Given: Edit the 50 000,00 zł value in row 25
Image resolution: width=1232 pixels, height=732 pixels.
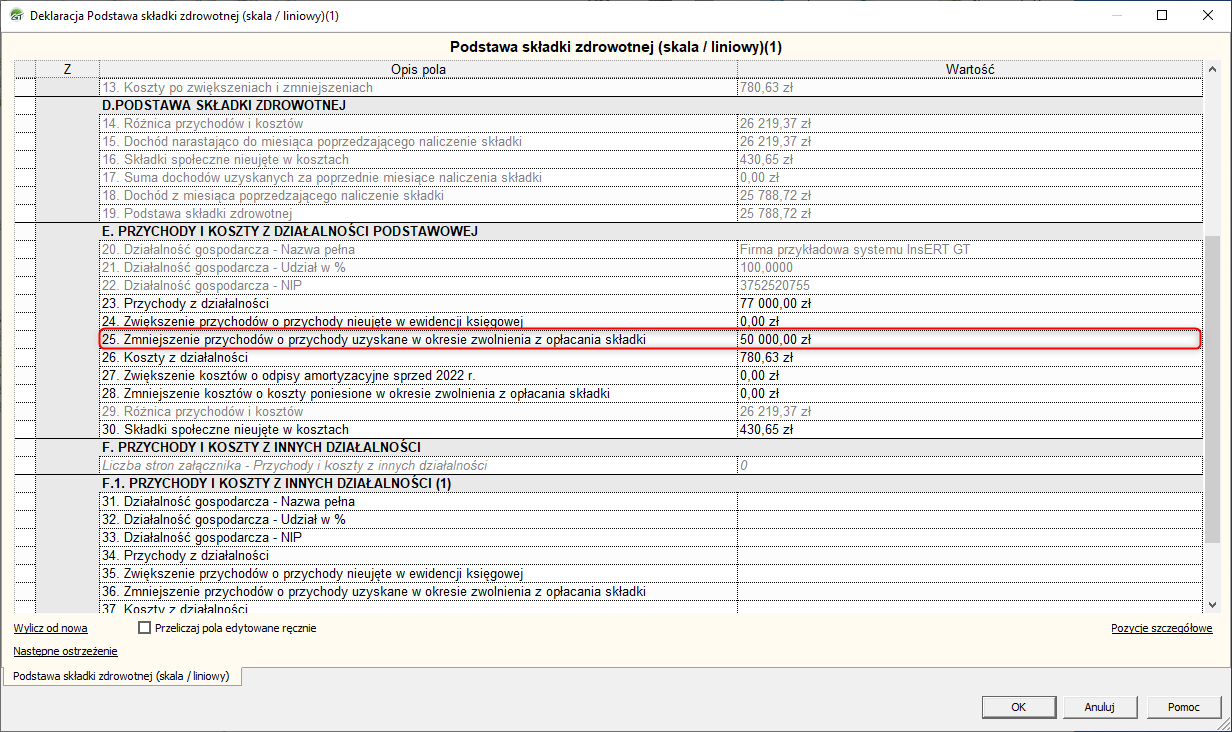Looking at the screenshot, I should pos(969,339).
